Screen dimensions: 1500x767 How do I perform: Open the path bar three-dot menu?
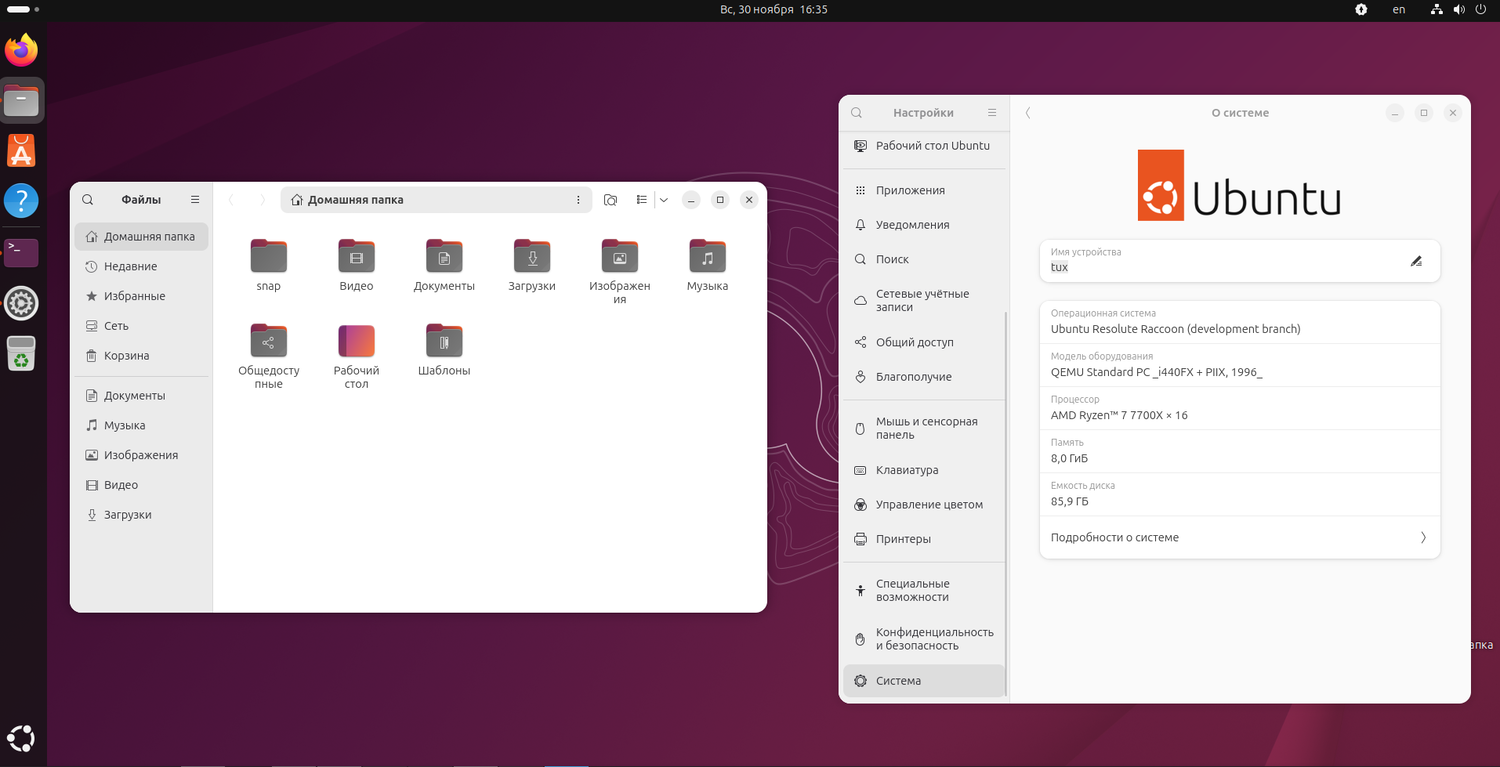pos(578,200)
